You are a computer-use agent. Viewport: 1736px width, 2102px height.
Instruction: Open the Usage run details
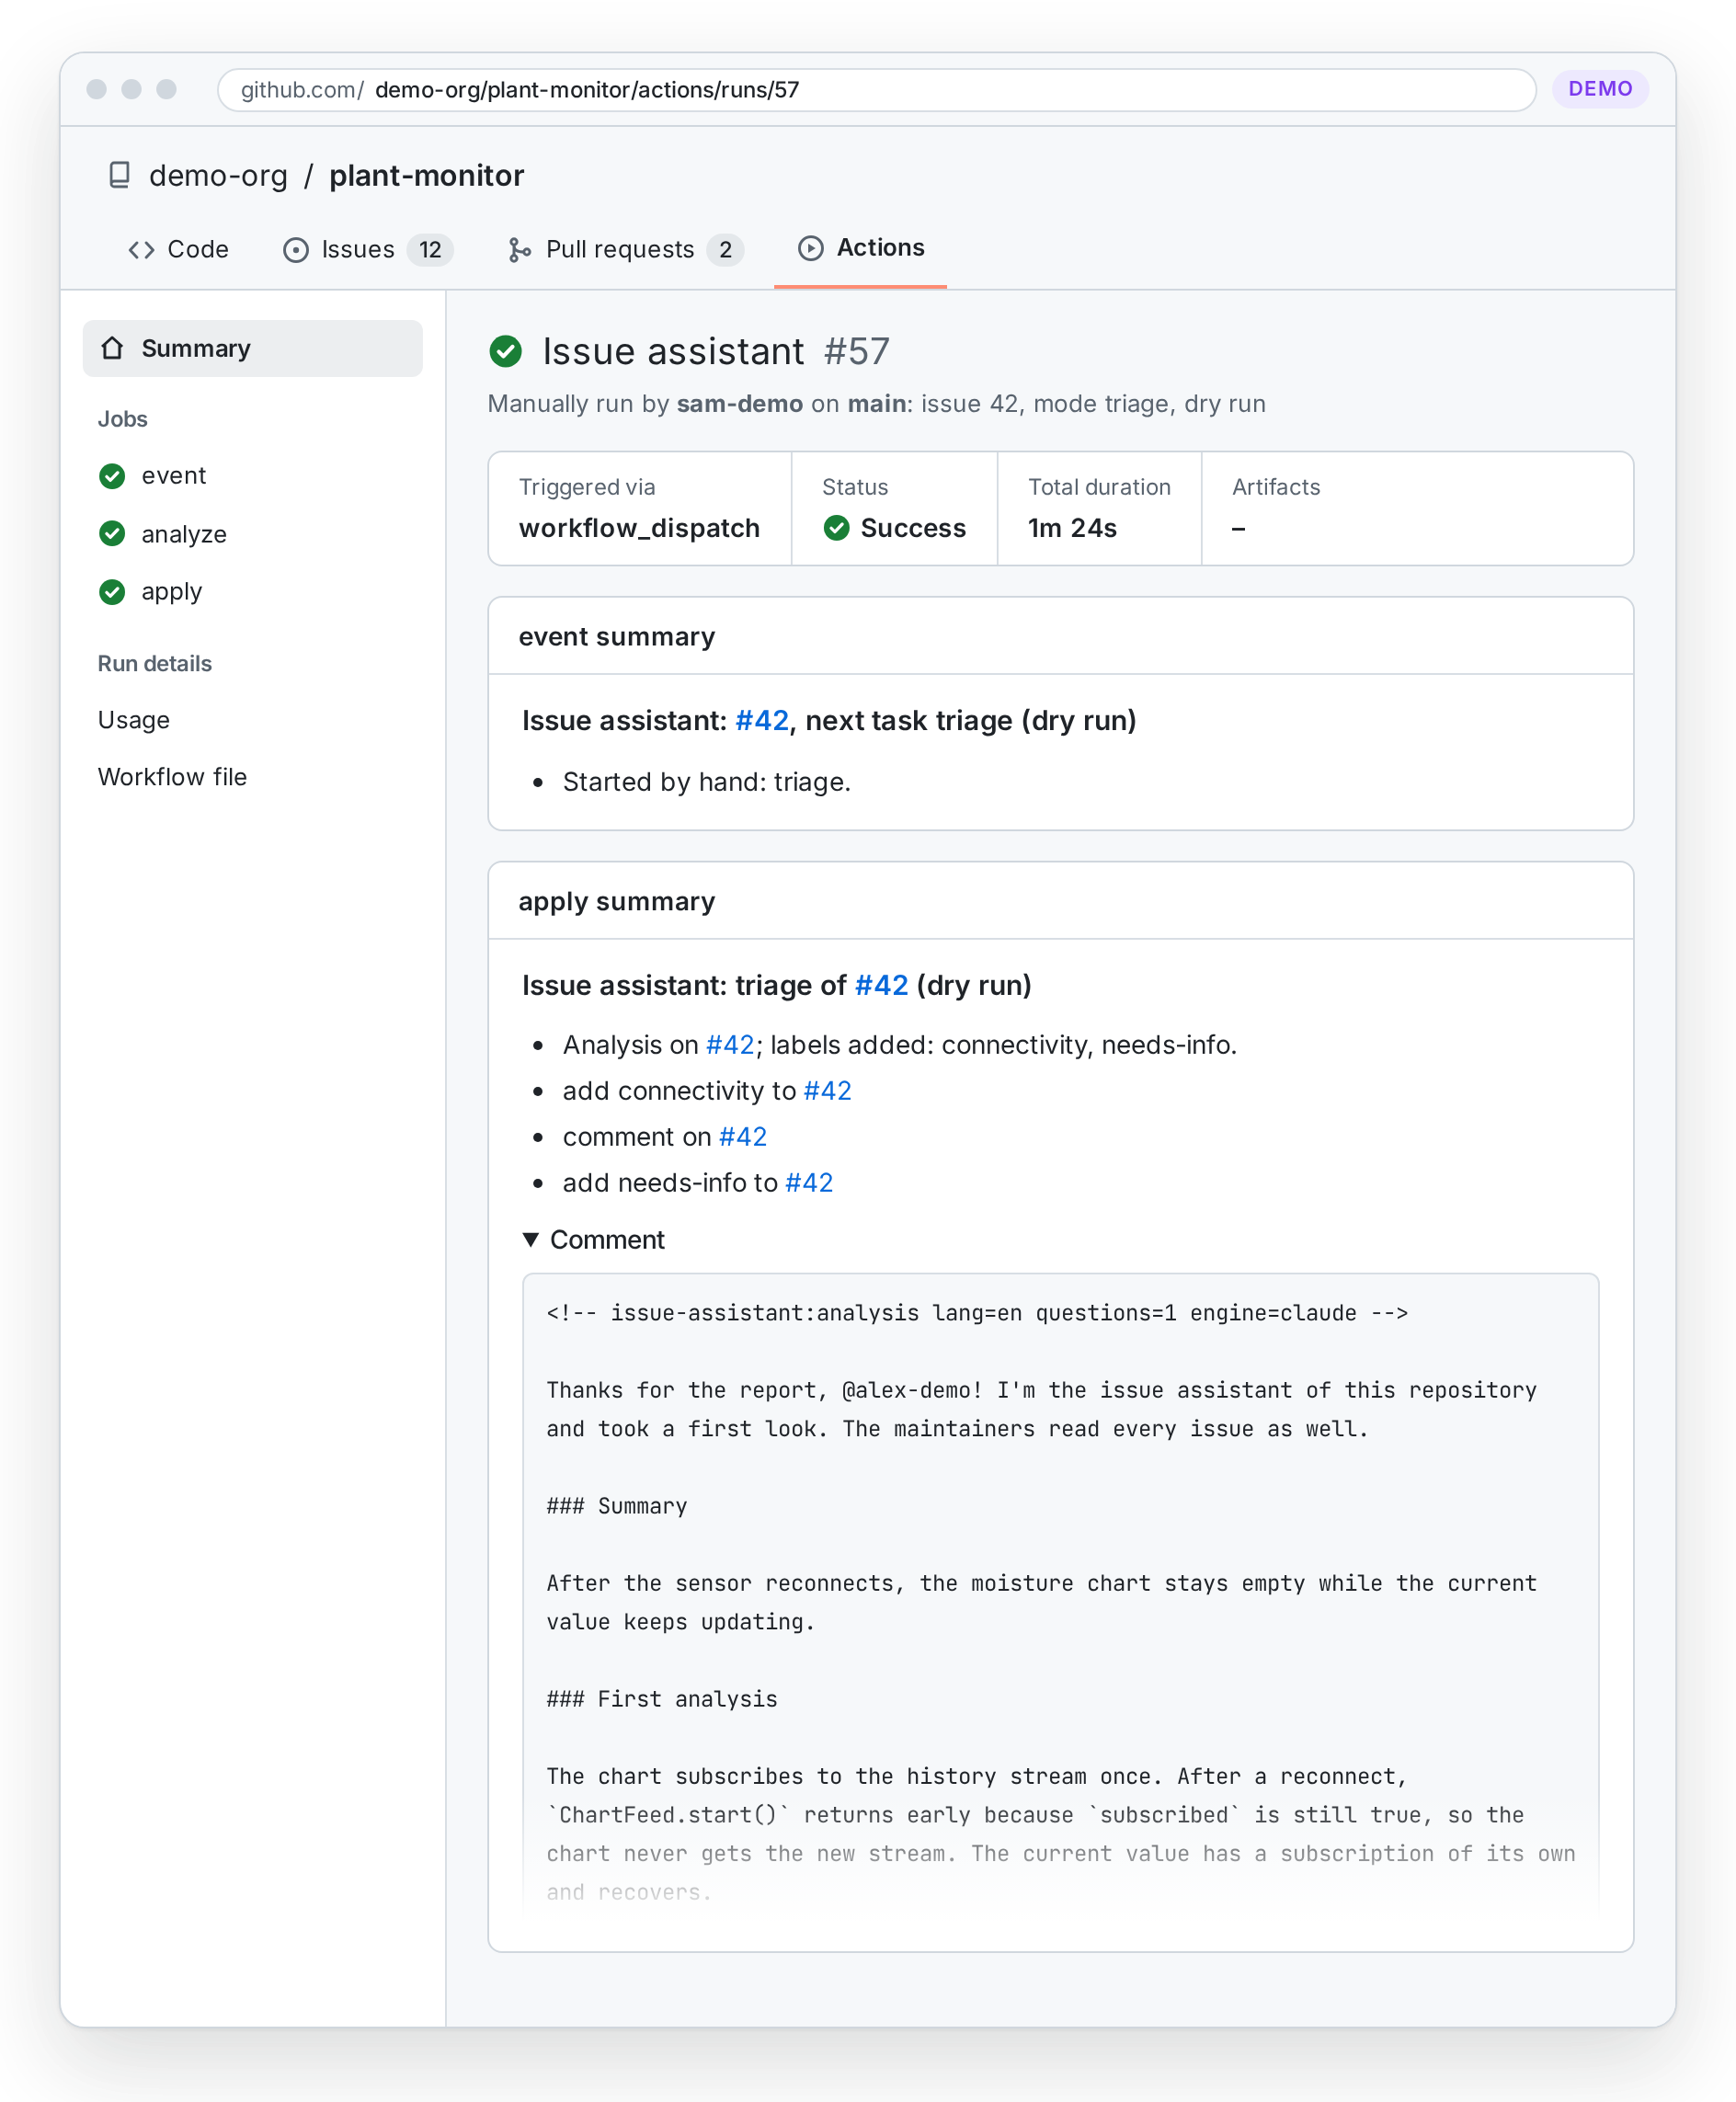[x=134, y=720]
